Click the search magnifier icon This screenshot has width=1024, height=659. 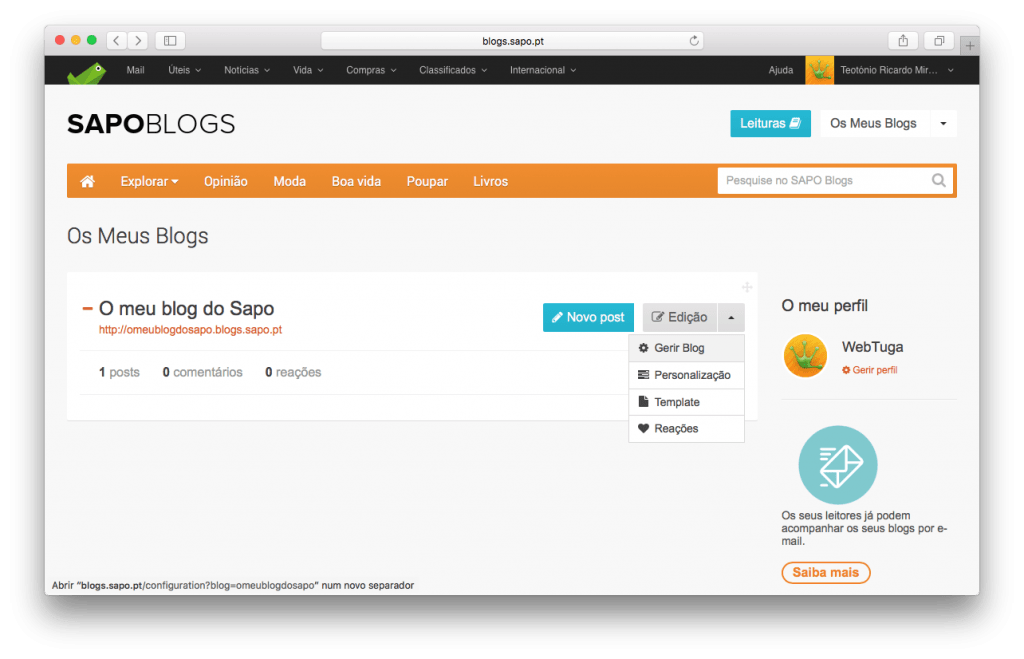click(938, 181)
